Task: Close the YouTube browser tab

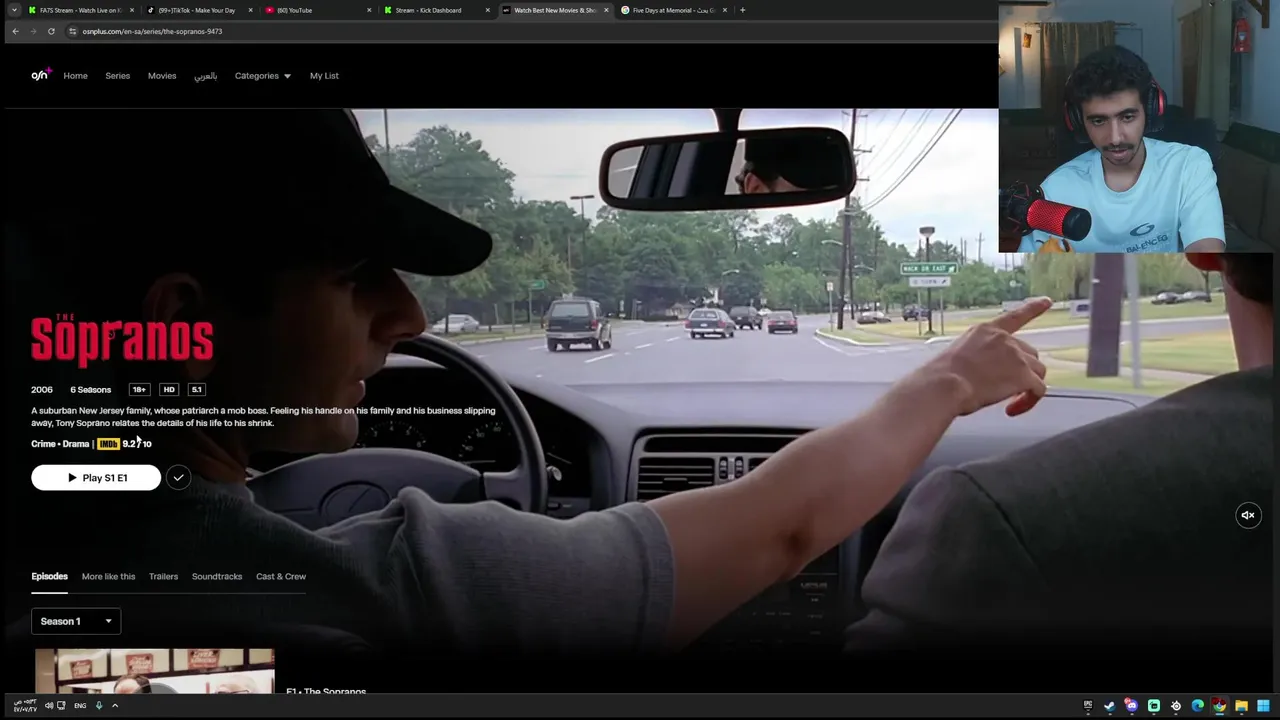Action: 369,10
